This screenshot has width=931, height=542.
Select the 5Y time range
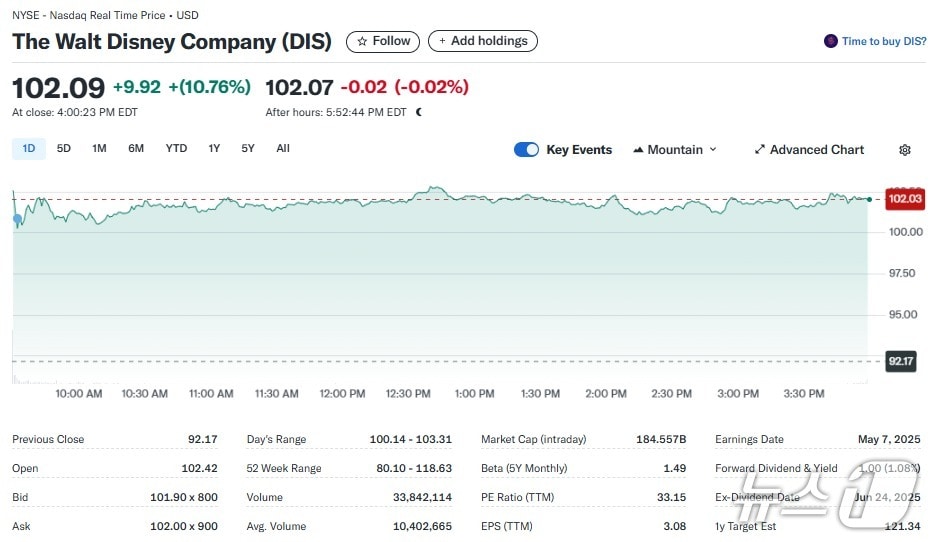pyautogui.click(x=248, y=148)
